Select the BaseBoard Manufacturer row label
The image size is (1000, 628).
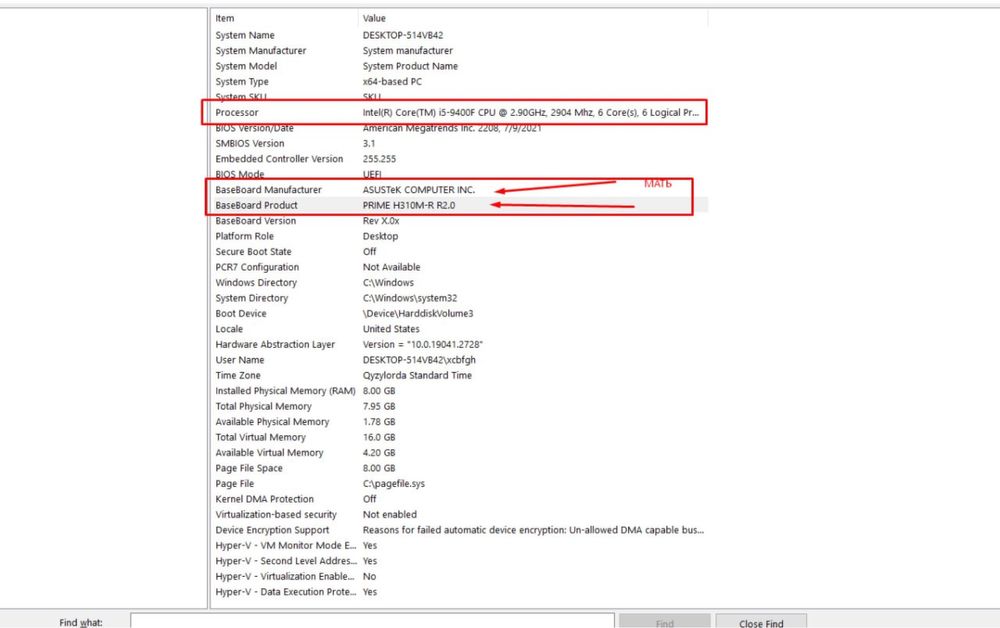point(268,190)
